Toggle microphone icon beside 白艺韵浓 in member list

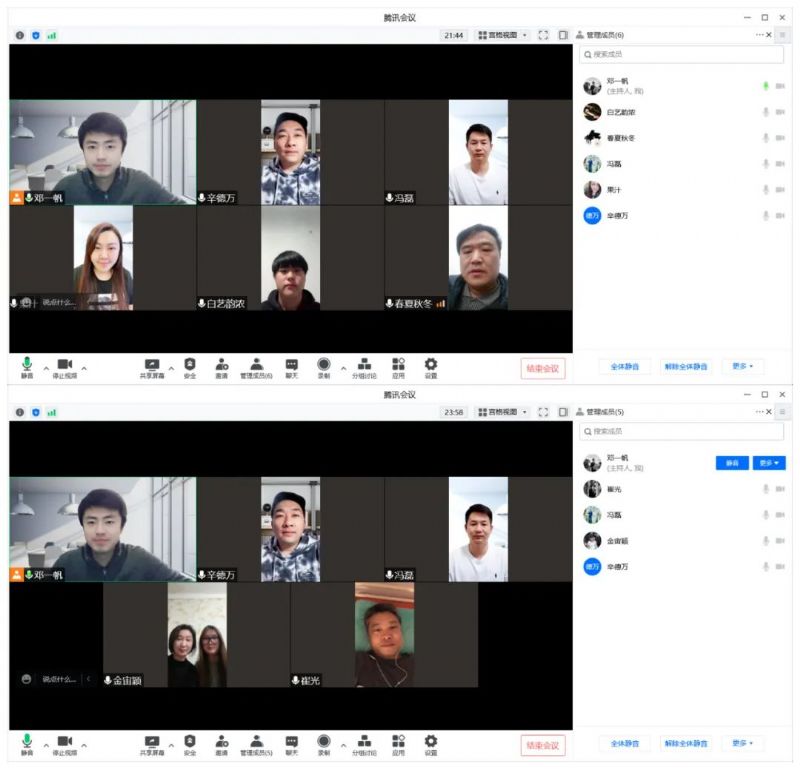(x=766, y=112)
